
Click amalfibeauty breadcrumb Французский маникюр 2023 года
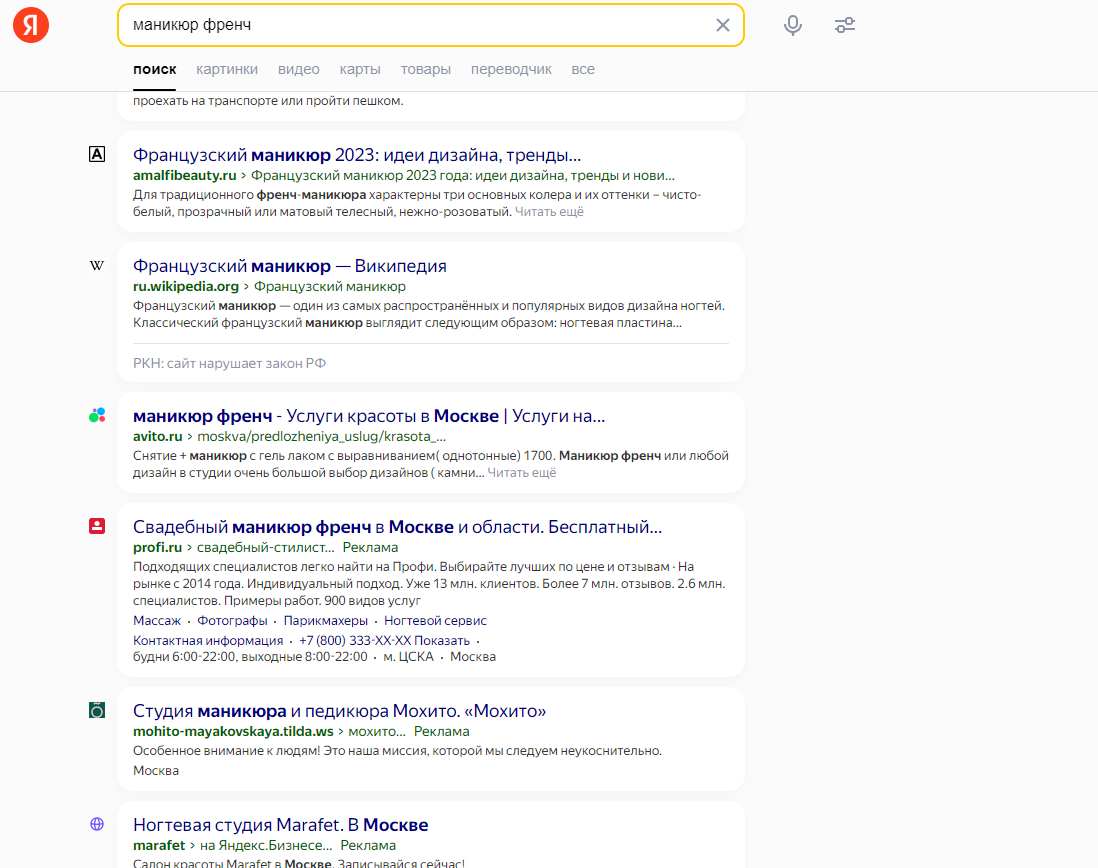[463, 176]
